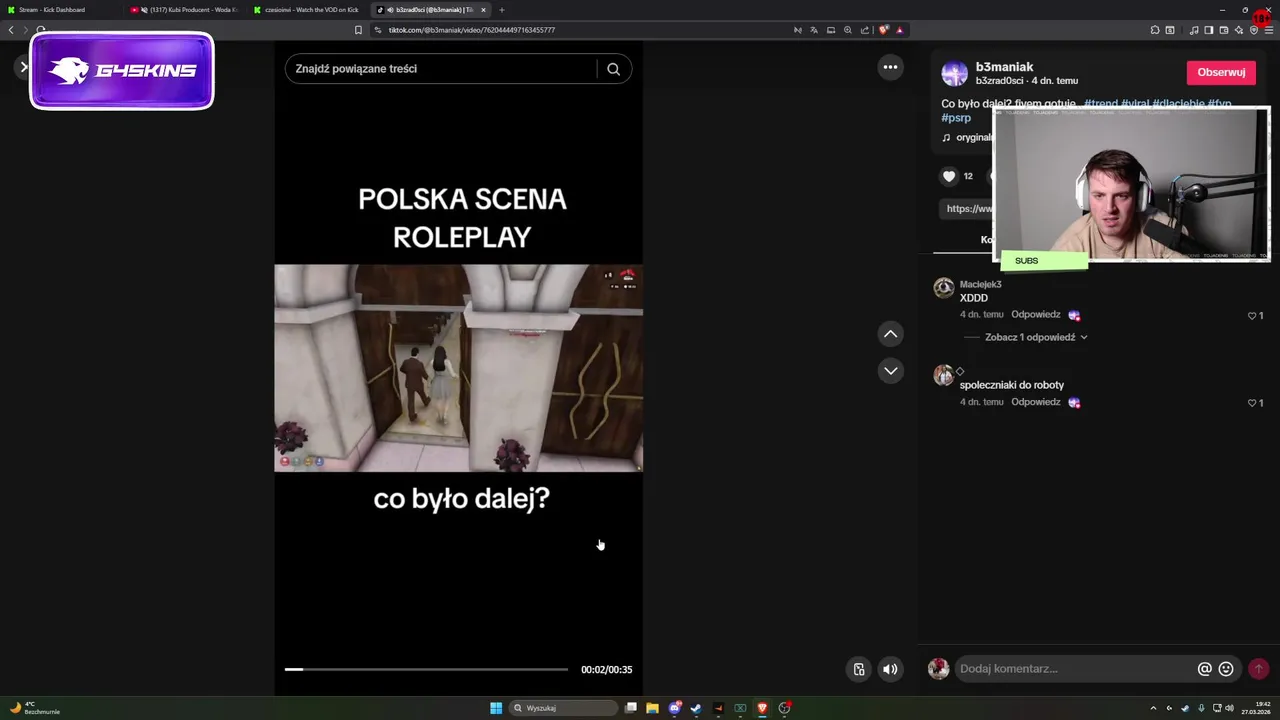Screen dimensions: 1280x720
Task: Open OBS Studio taskbar icon
Action: point(785,708)
